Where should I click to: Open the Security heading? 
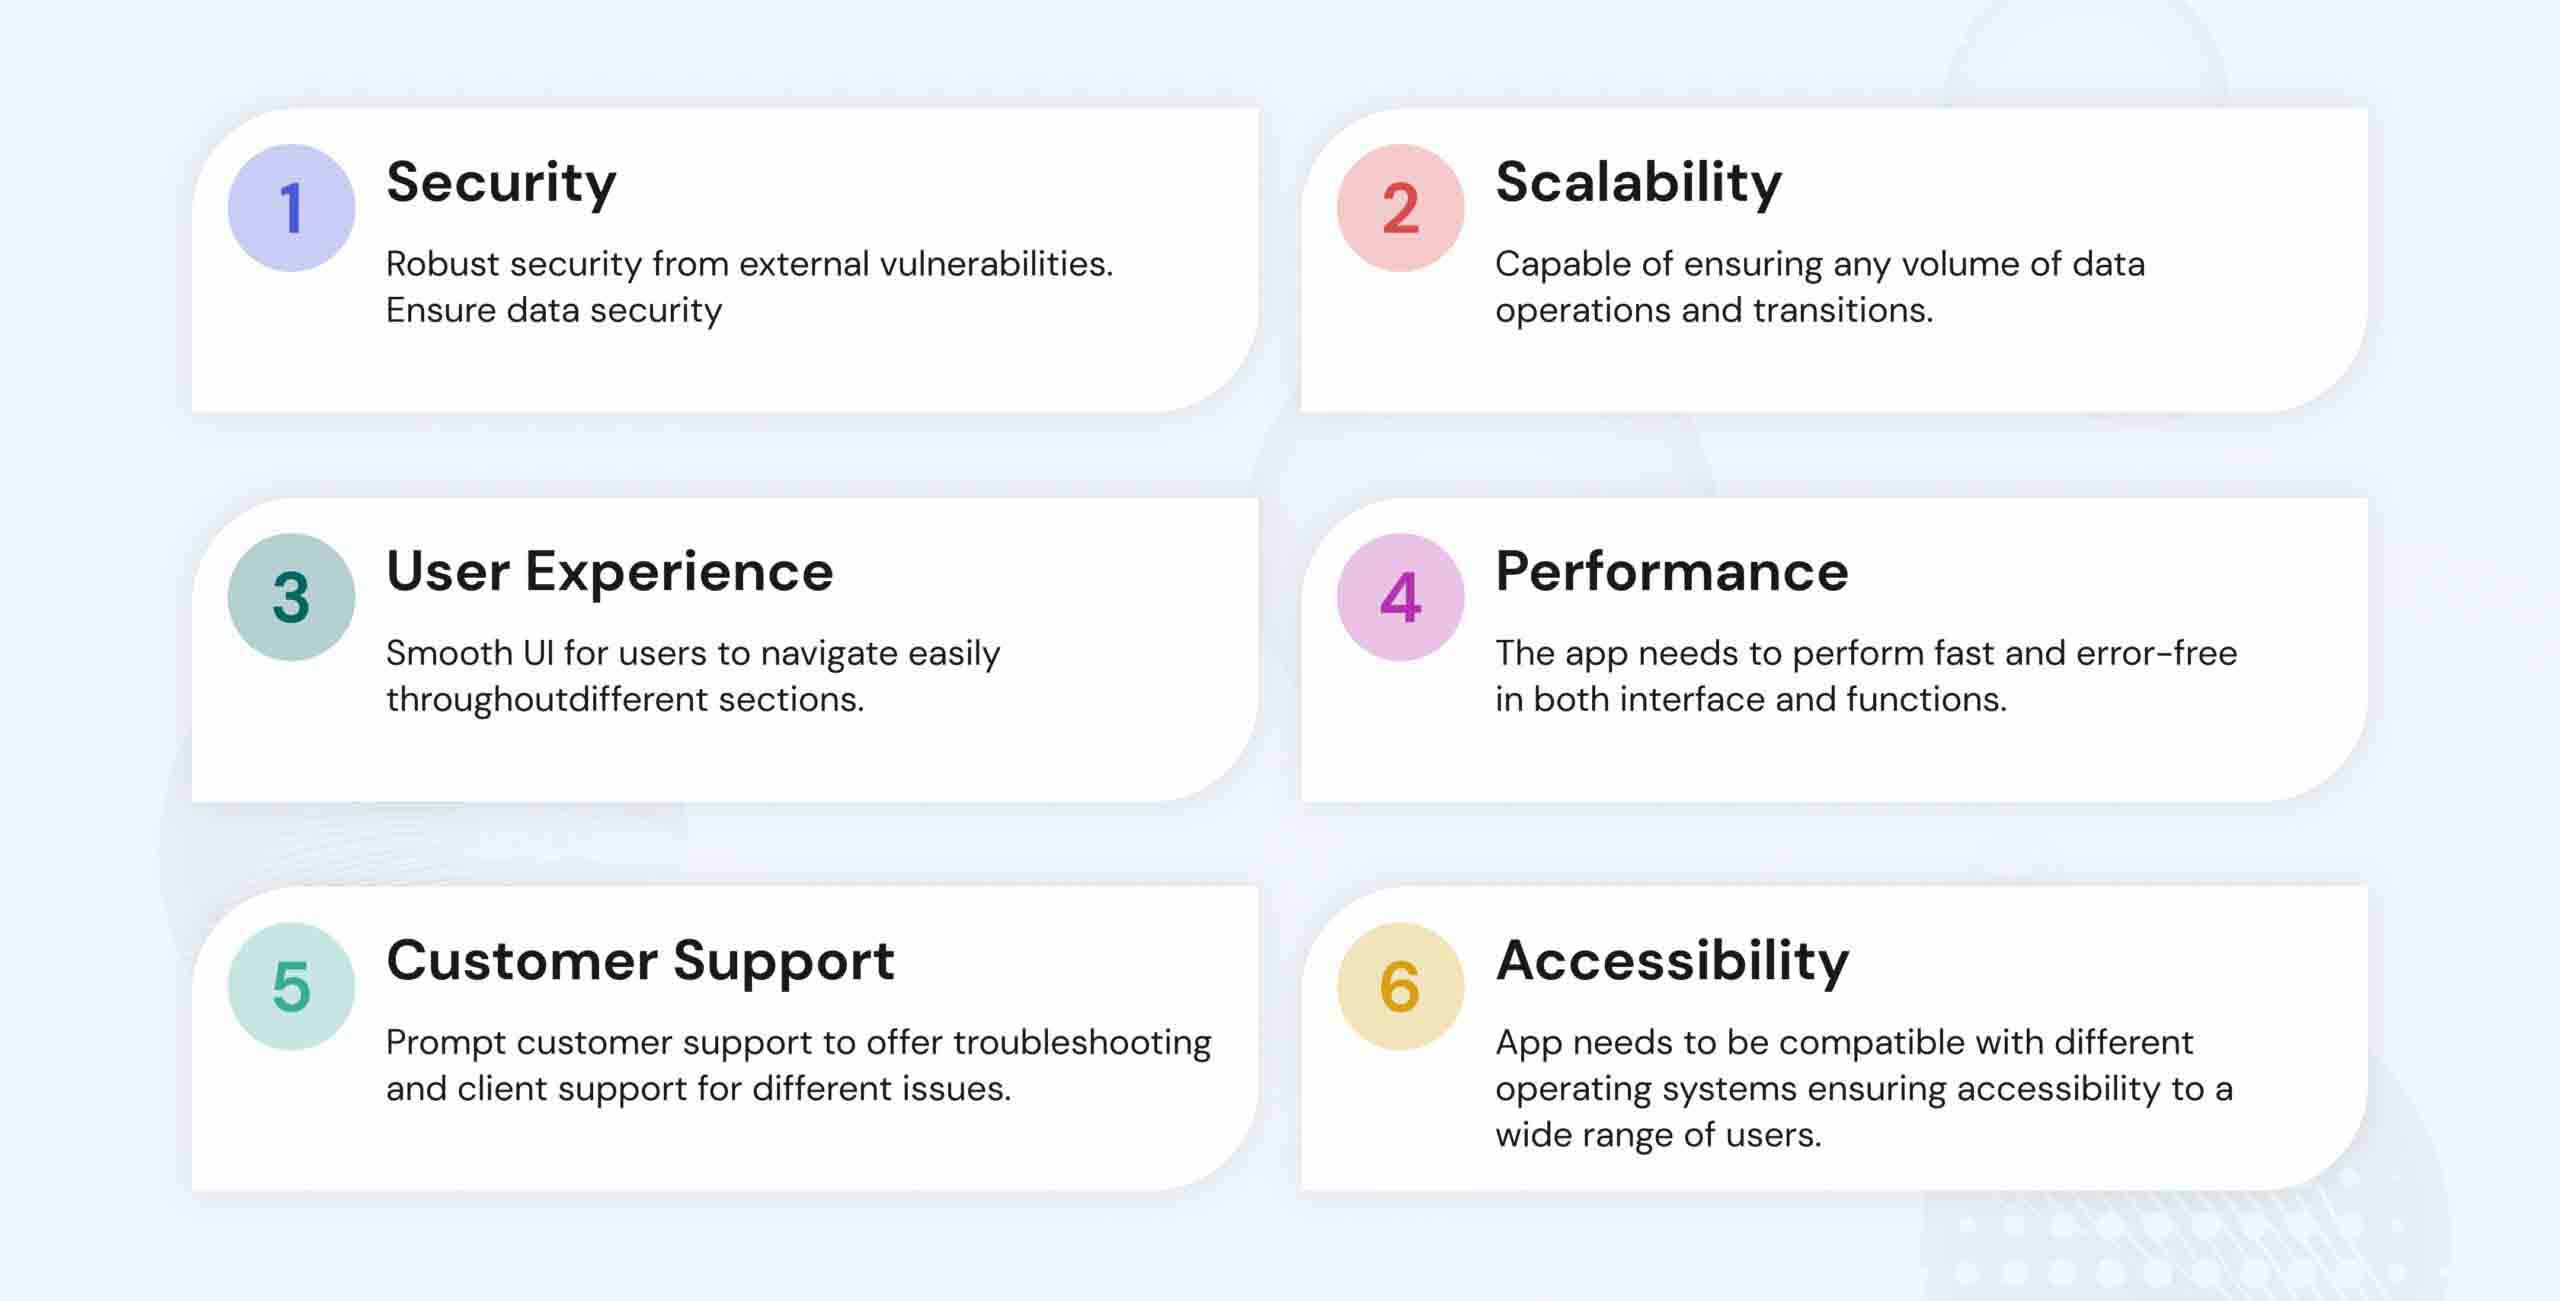tap(501, 183)
